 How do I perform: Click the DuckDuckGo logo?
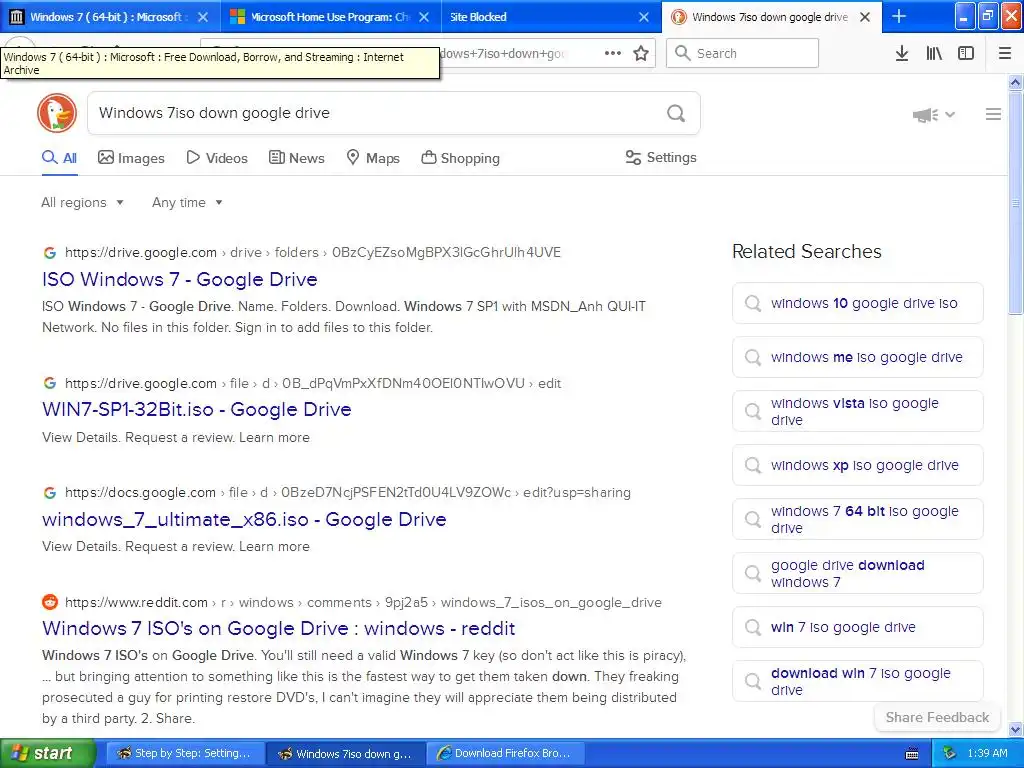[x=57, y=113]
